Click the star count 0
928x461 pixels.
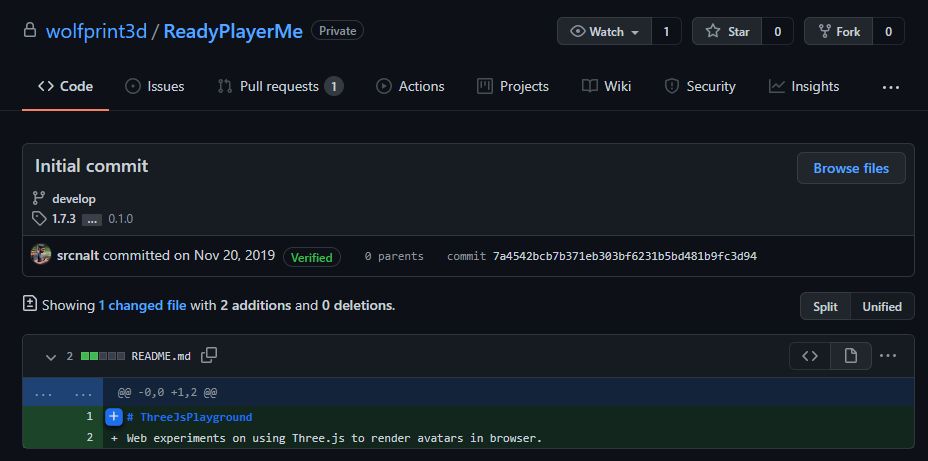coord(778,31)
